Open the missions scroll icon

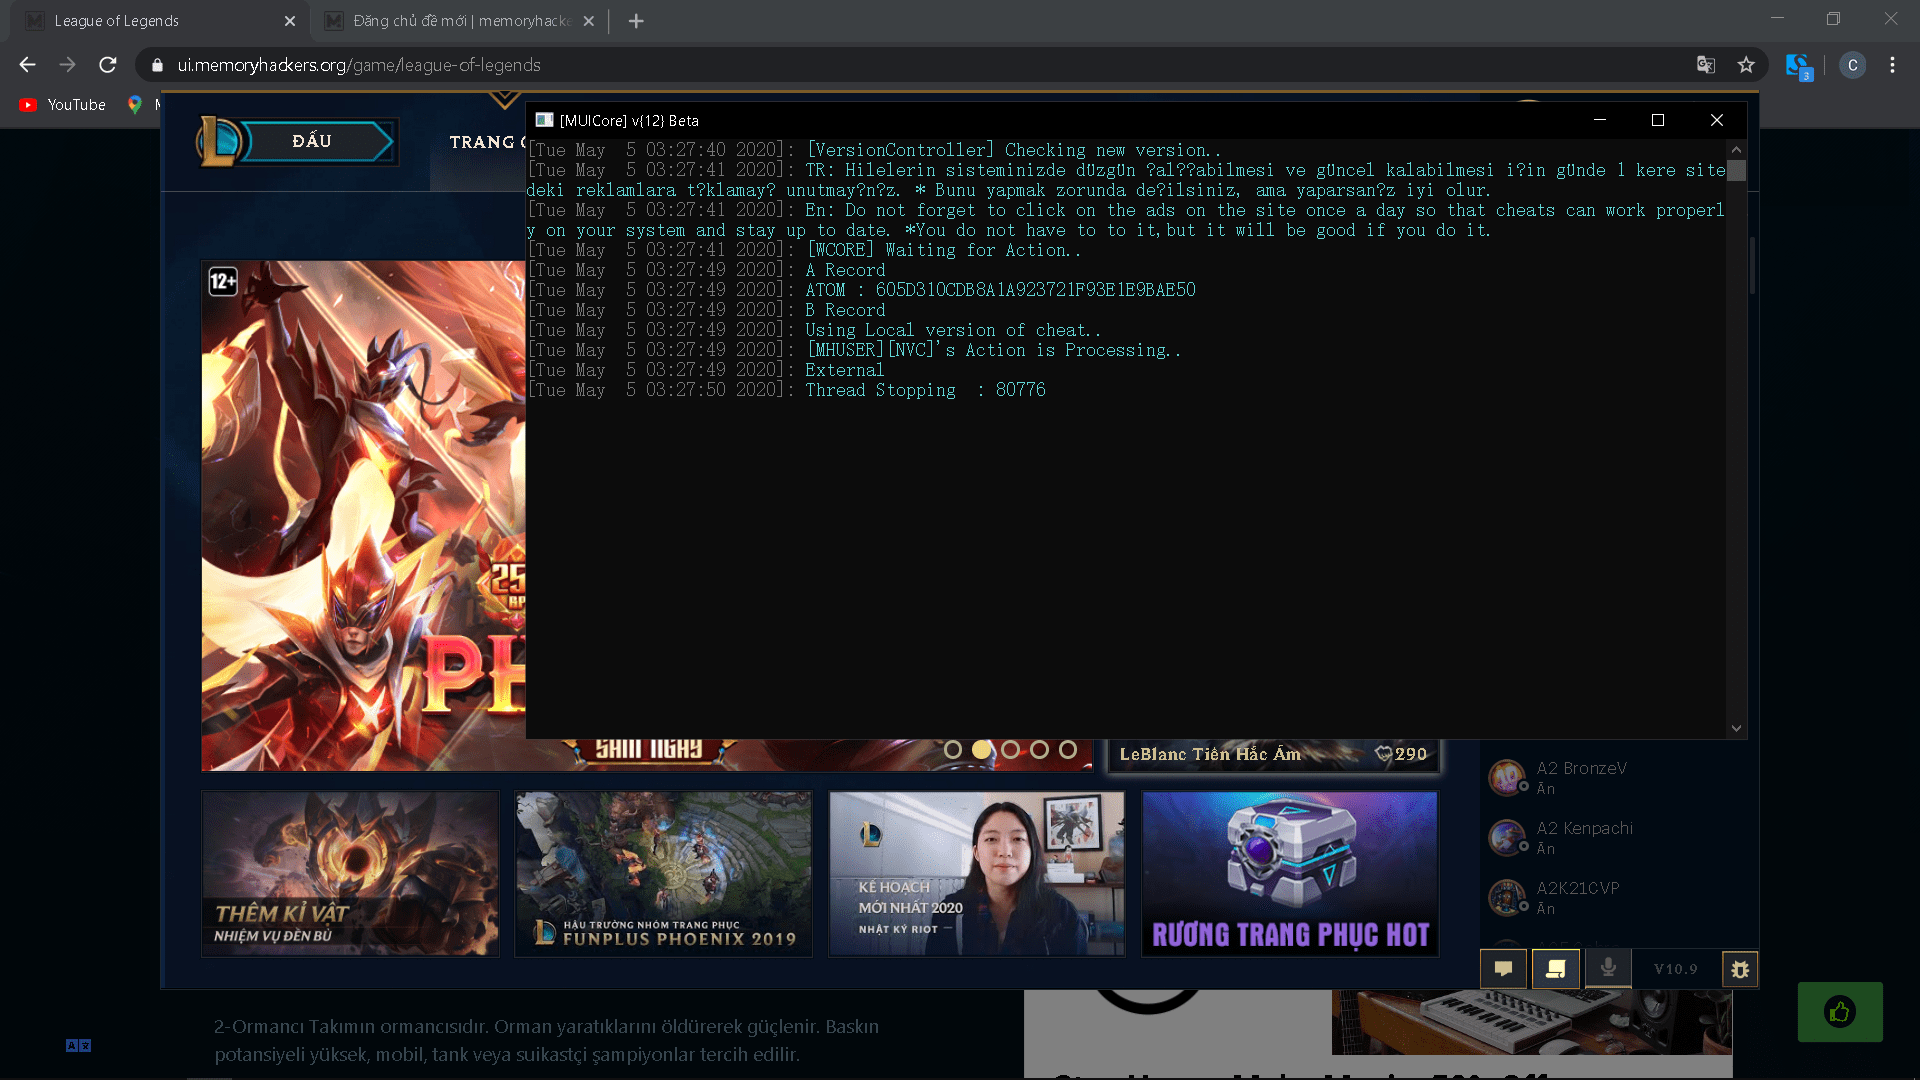click(1556, 969)
